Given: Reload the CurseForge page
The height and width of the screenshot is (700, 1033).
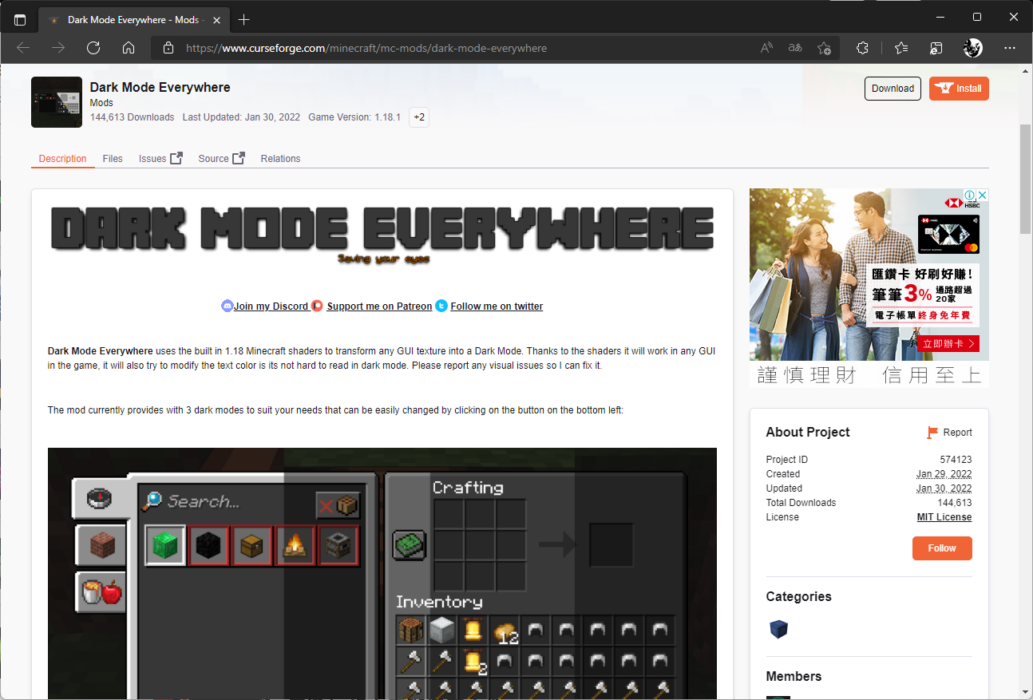Looking at the screenshot, I should (93, 48).
